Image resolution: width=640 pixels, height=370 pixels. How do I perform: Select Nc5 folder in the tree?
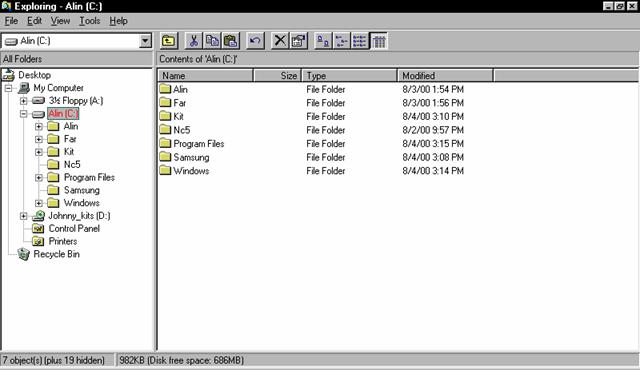72,164
